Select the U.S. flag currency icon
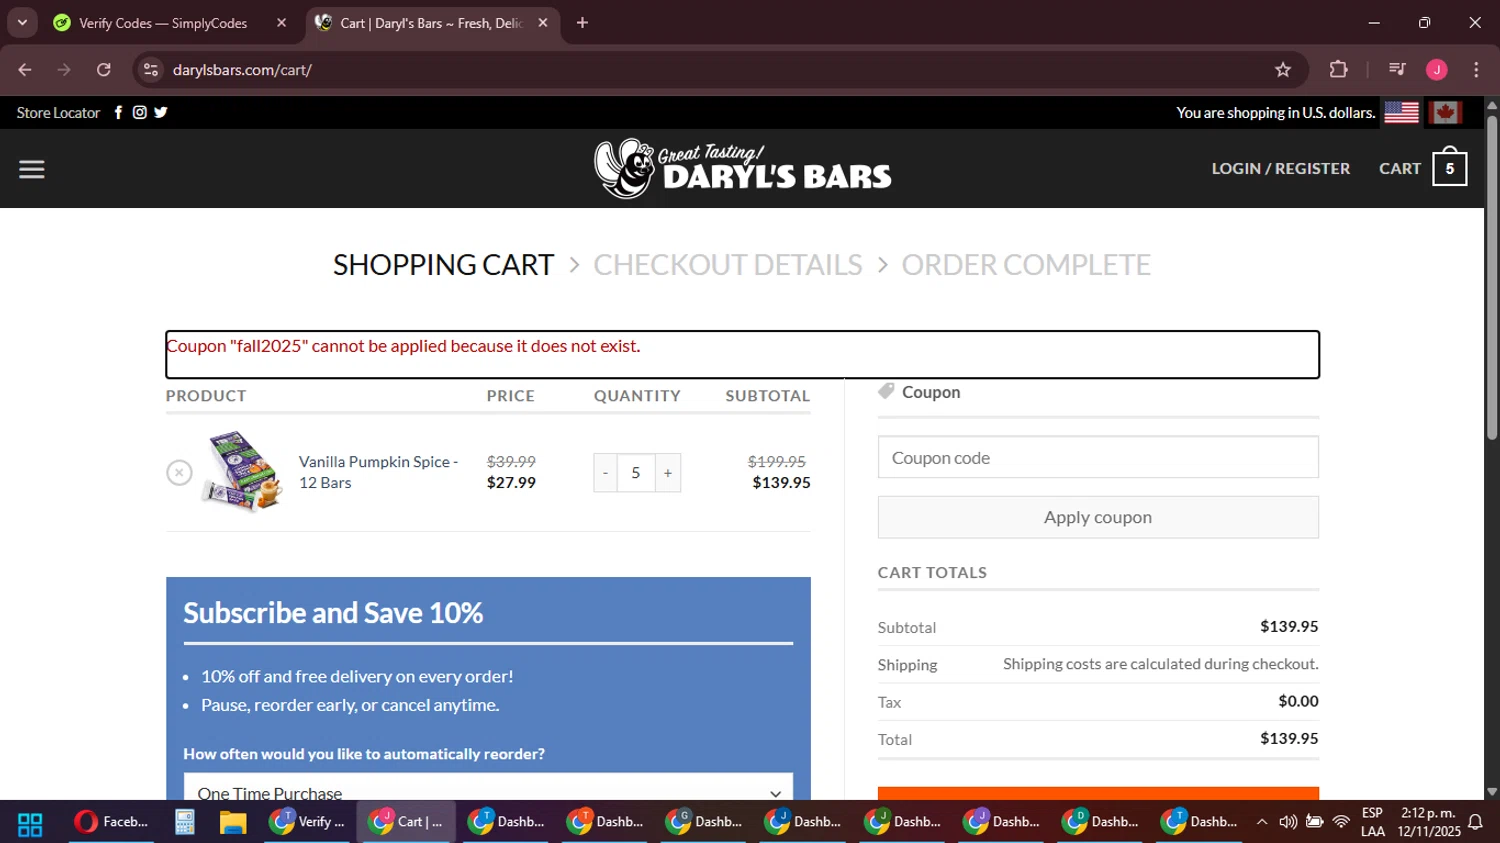Viewport: 1500px width, 843px height. (x=1401, y=113)
